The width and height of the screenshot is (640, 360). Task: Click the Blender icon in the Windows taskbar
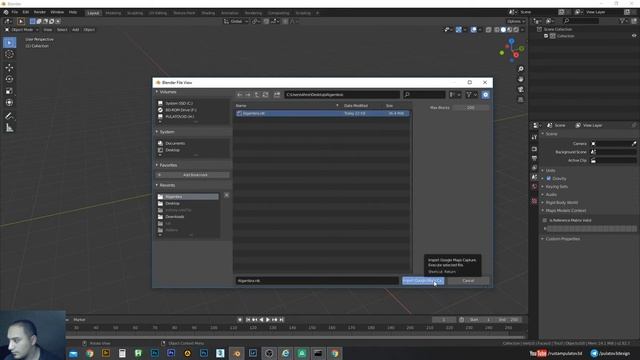pos(237,353)
